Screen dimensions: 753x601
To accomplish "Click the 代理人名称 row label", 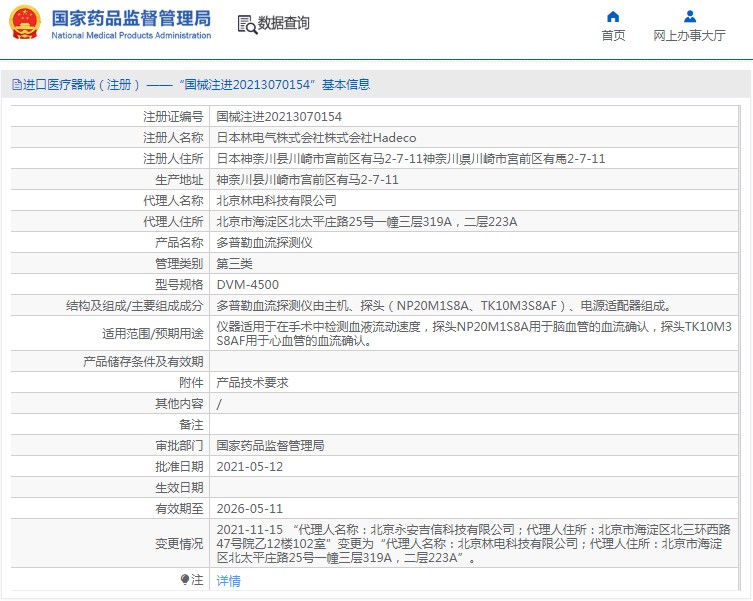I will pos(173,201).
